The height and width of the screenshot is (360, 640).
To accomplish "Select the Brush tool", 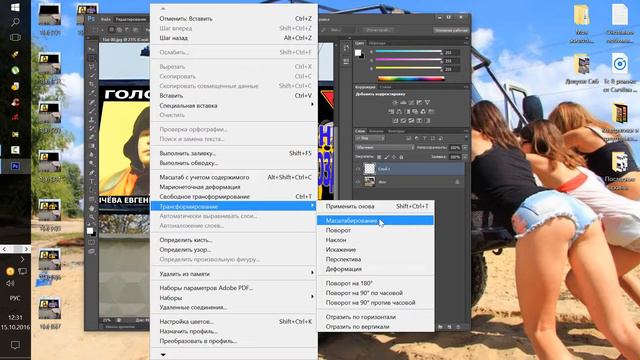I will click(91, 110).
